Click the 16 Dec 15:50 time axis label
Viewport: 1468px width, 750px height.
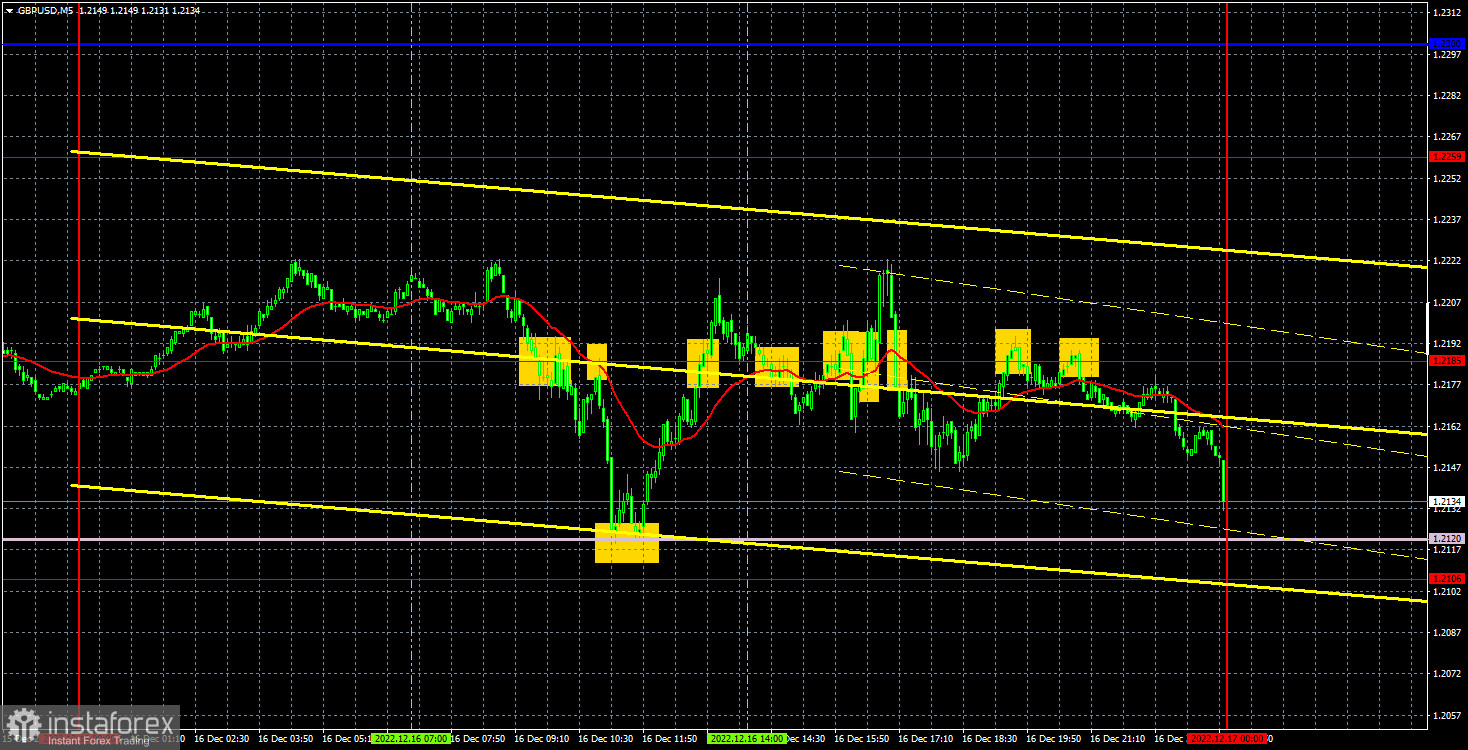pos(861,739)
